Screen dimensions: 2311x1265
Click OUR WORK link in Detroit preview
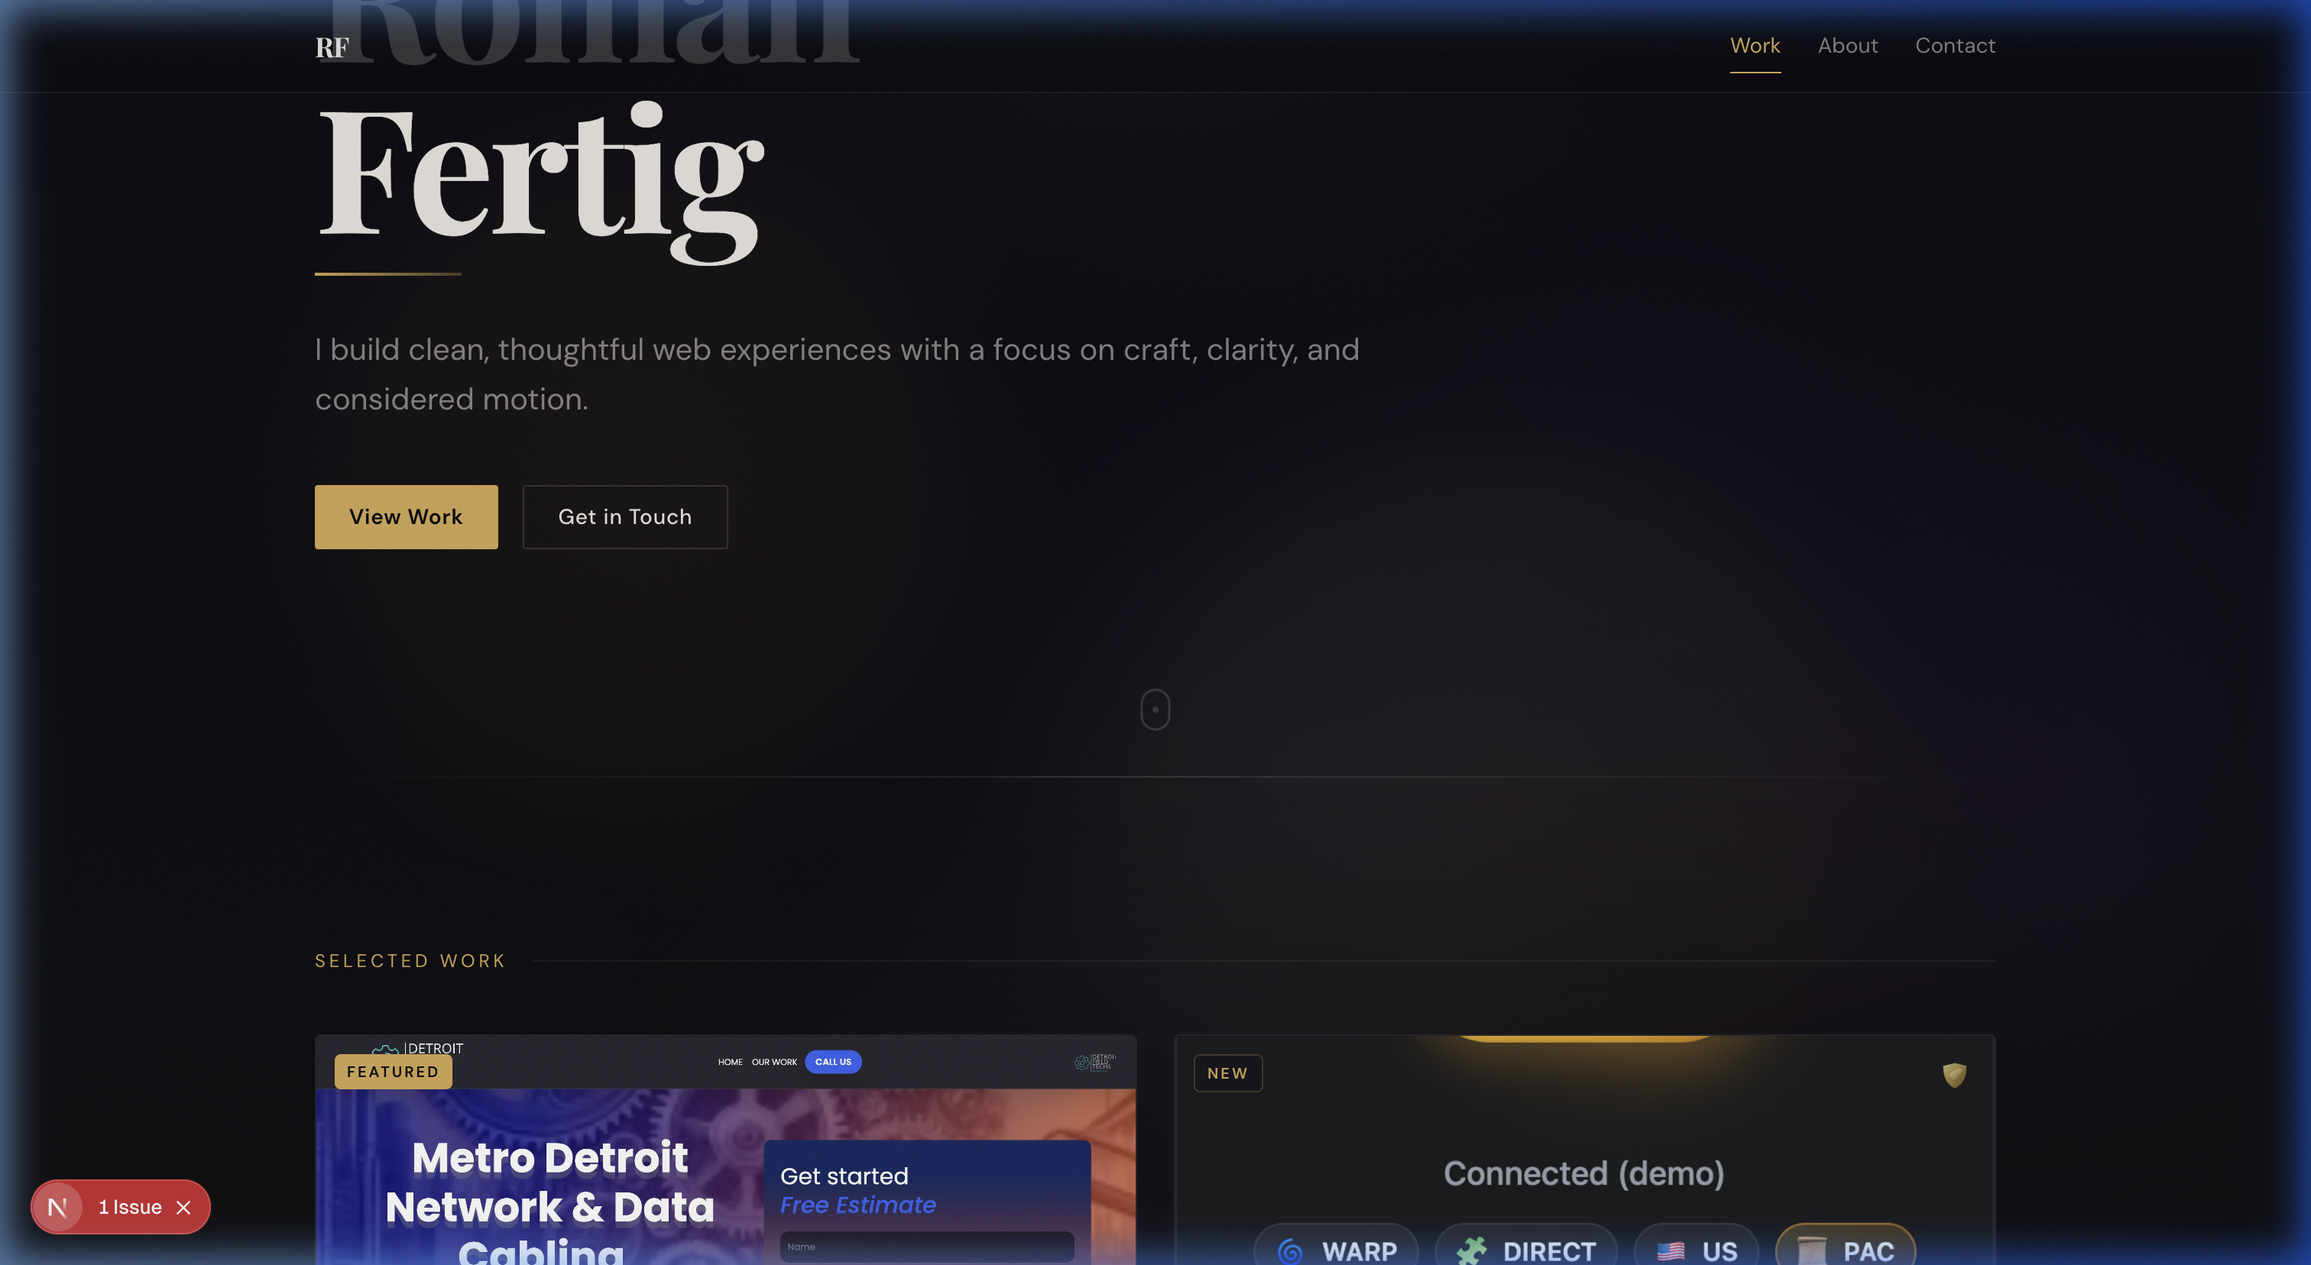774,1062
